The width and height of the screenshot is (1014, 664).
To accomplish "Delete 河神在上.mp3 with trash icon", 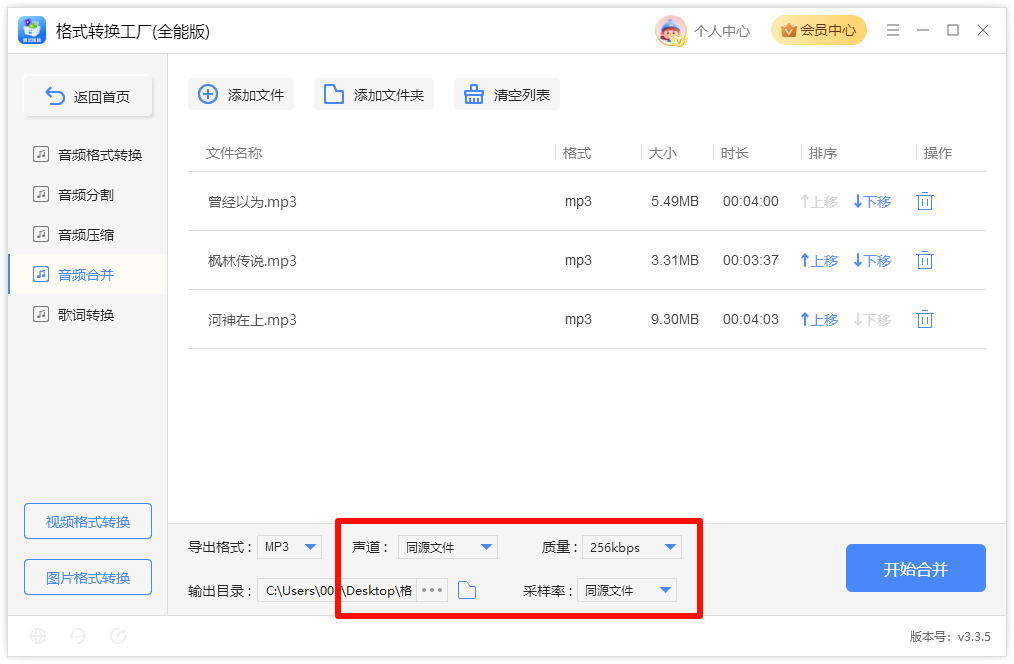I will (x=925, y=319).
